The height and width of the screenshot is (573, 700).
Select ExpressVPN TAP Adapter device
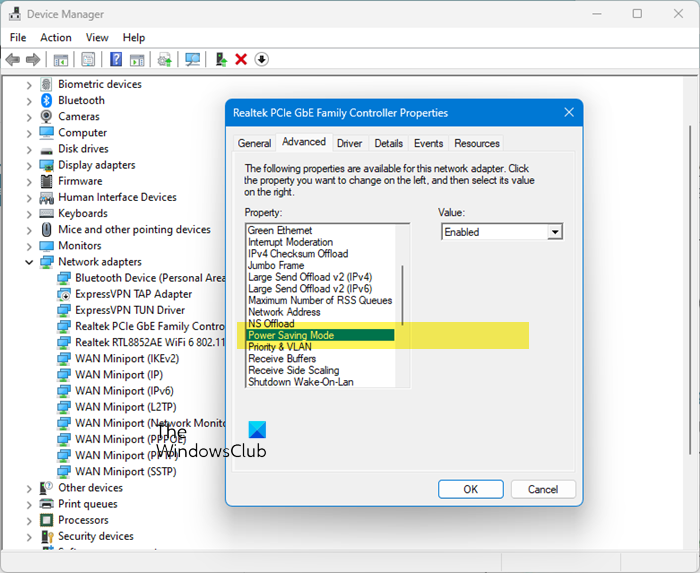pyautogui.click(x=133, y=294)
